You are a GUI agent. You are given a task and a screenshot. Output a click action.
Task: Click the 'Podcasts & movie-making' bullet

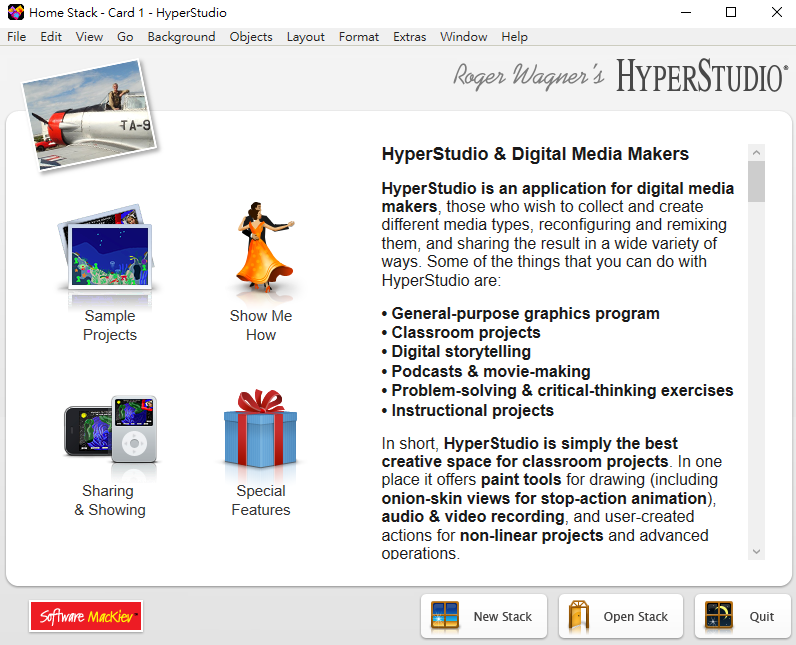pyautogui.click(x=486, y=371)
